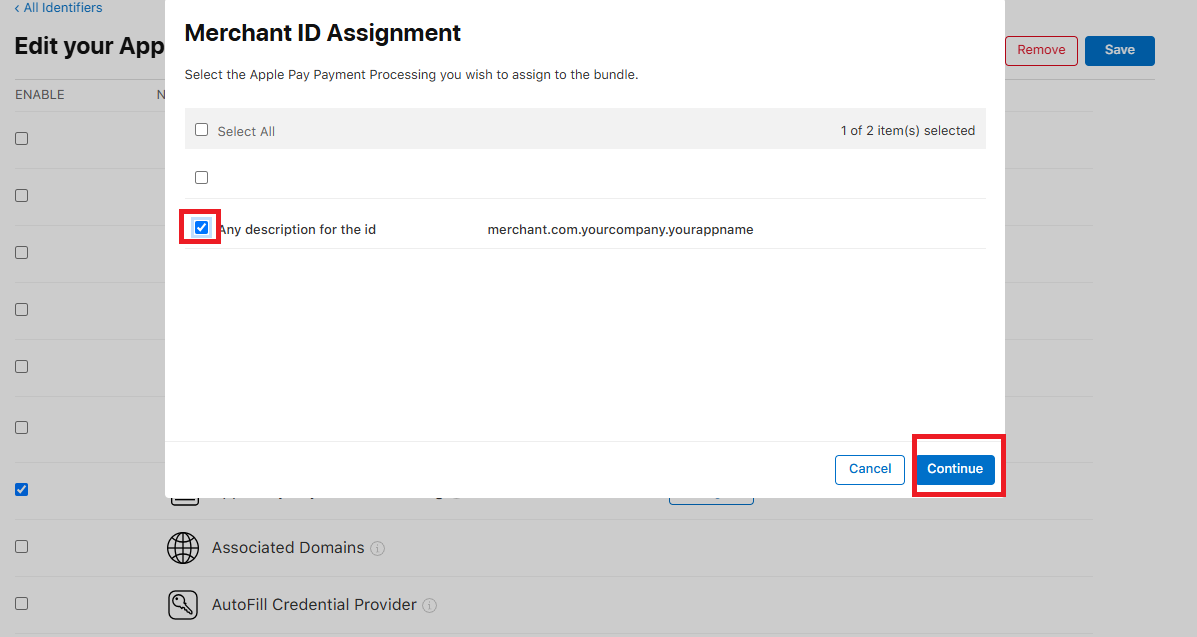
Task: Uncheck the merchant.com.yourcompany.yourappname checkbox
Action: coord(202,228)
